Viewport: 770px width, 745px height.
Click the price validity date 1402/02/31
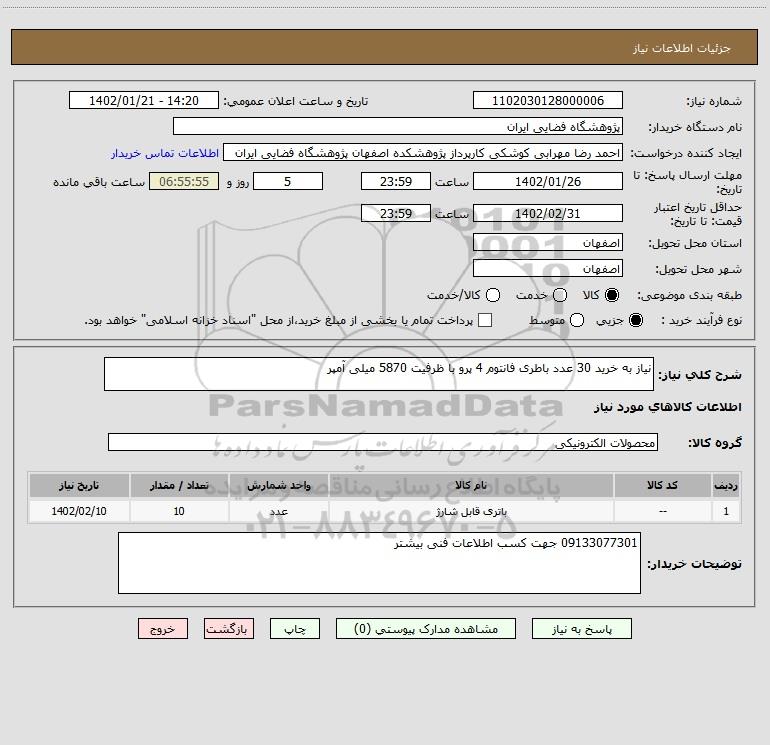point(548,213)
